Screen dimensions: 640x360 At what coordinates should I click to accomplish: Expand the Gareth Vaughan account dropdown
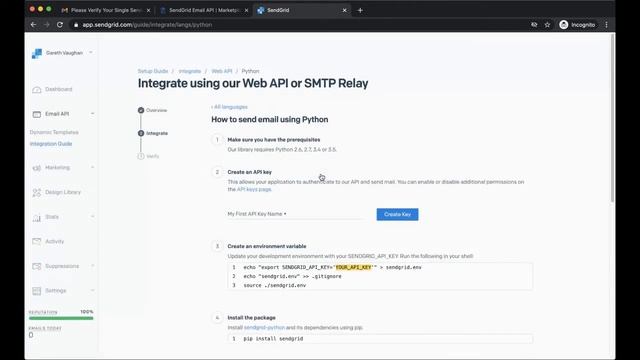coord(91,53)
